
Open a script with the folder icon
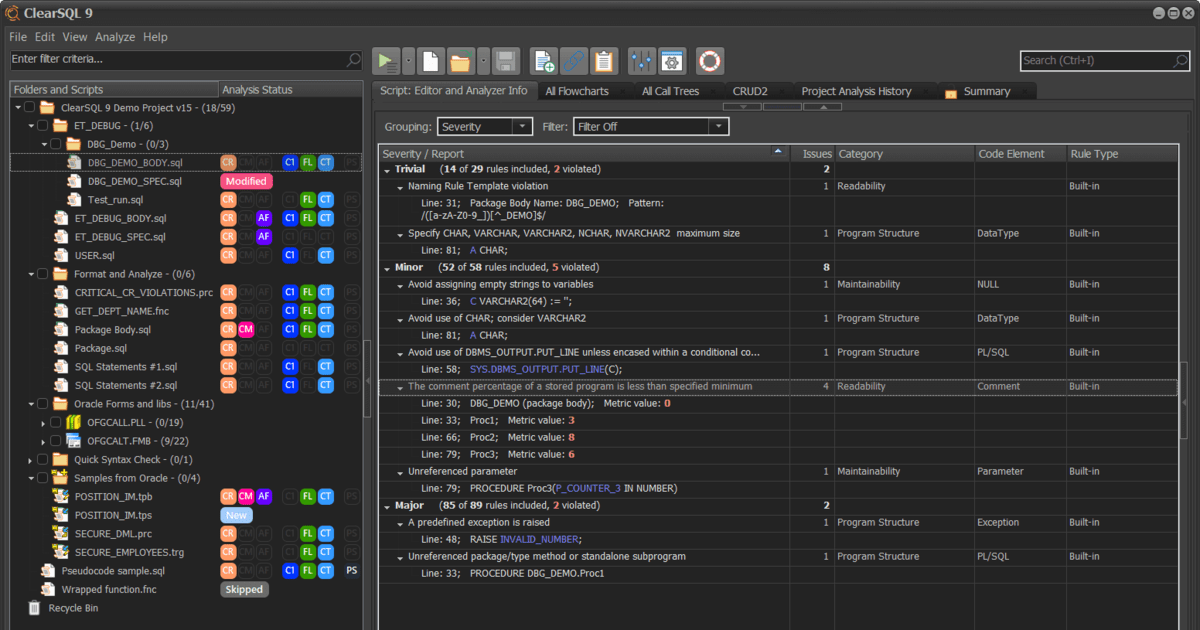click(x=460, y=60)
